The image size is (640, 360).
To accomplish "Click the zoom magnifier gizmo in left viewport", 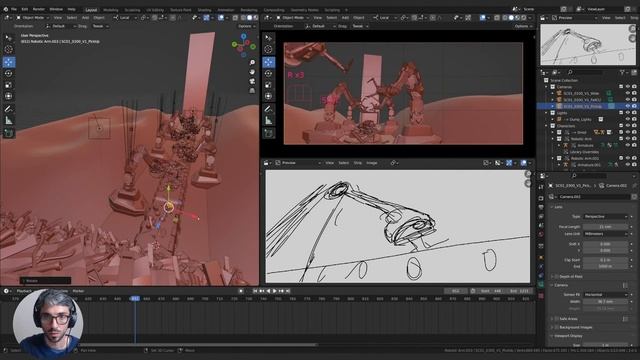I will [x=252, y=62].
